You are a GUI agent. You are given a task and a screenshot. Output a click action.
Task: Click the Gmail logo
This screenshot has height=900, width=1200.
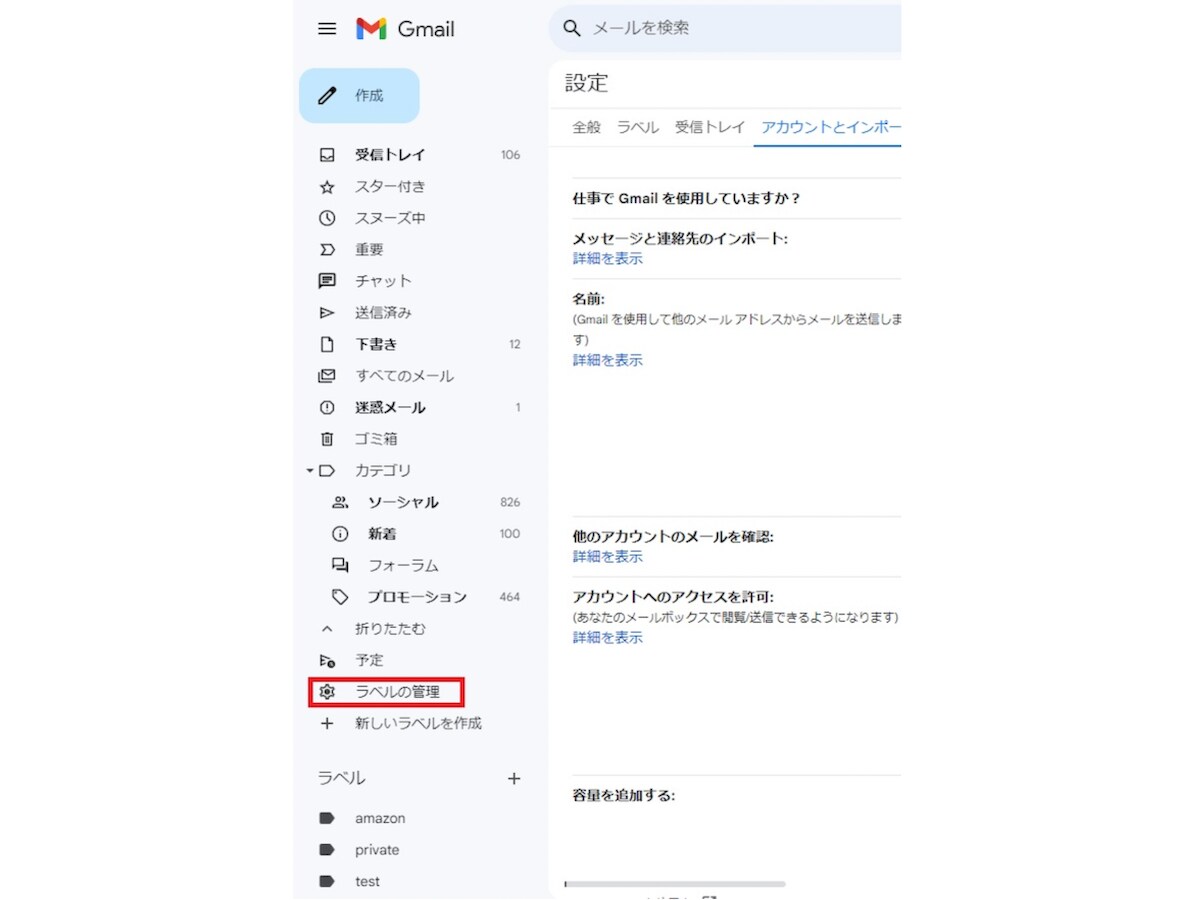click(405, 29)
